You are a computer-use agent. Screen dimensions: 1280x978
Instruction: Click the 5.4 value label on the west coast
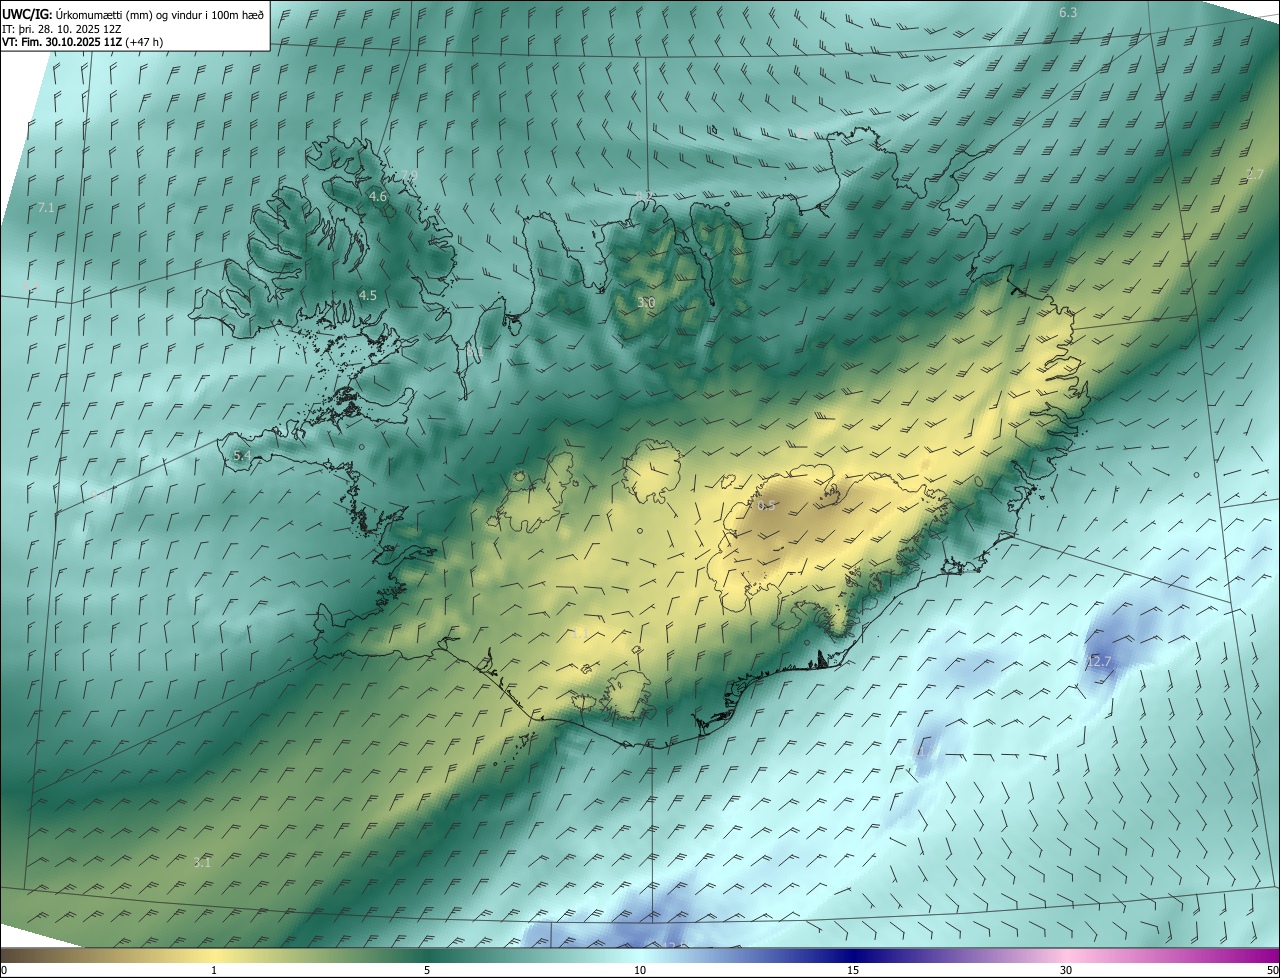[242, 456]
